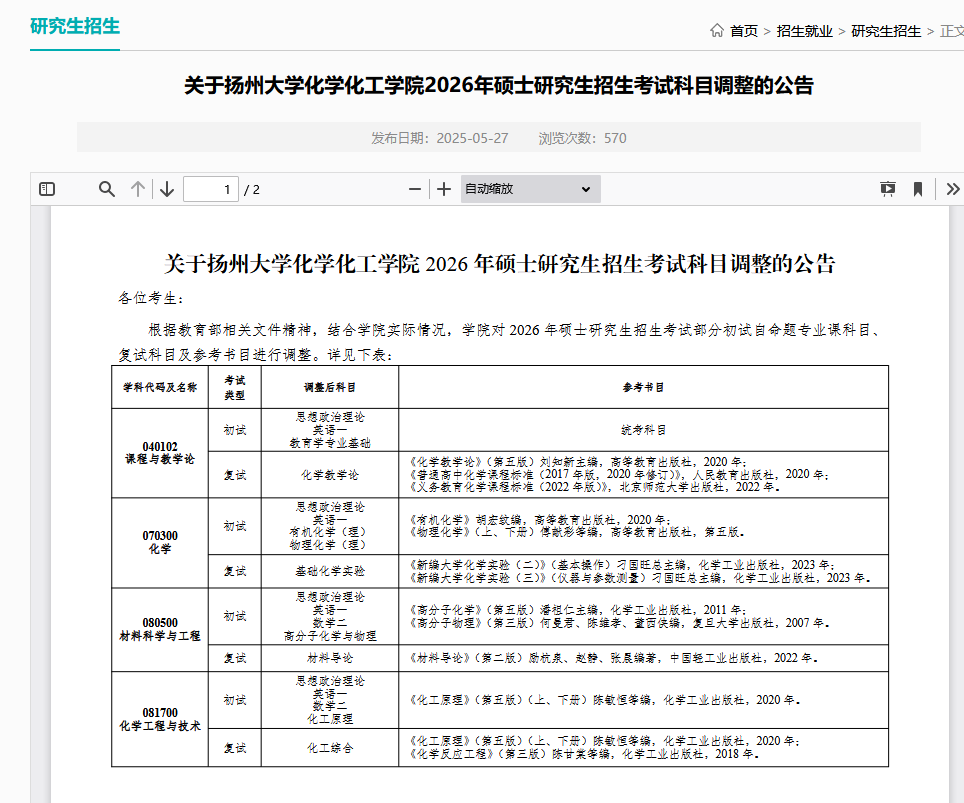The height and width of the screenshot is (803, 964).
Task: Click the 发布日期 2025-05-27 text
Action: pos(440,138)
